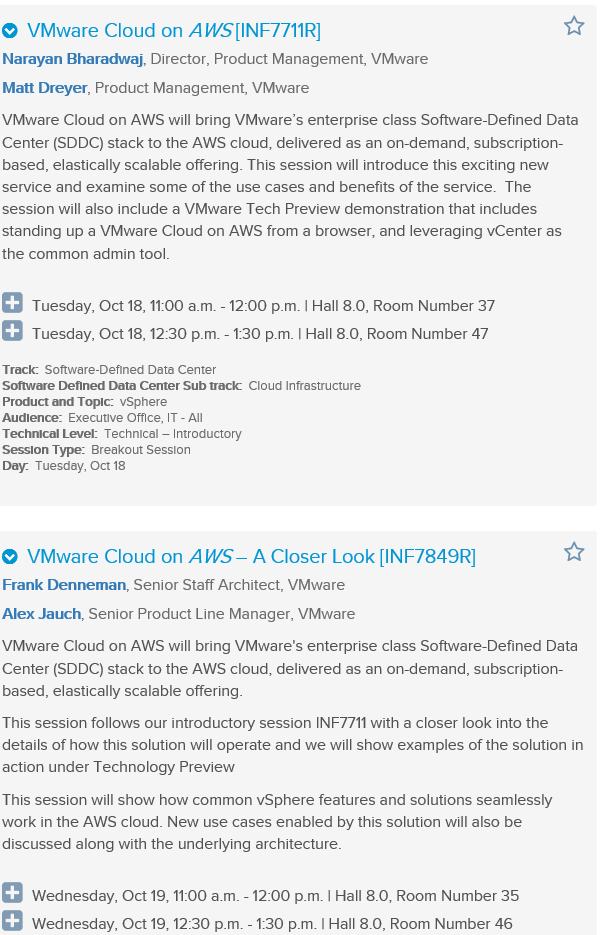
Task: Add Wednesday 11:00 a.m. Room 35 session
Action: pos(12,893)
